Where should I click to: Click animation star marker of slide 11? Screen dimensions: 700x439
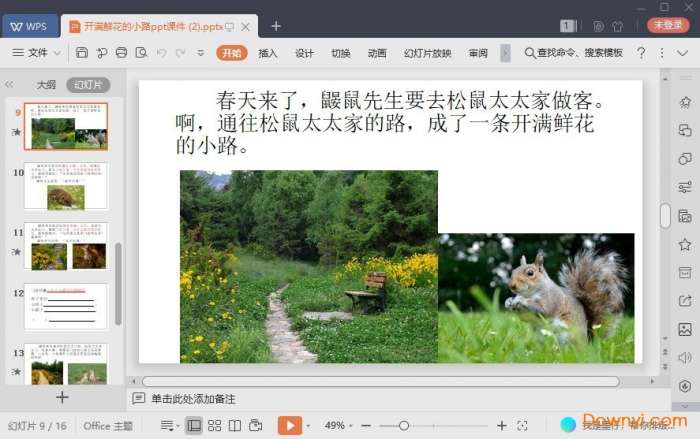click(16, 252)
